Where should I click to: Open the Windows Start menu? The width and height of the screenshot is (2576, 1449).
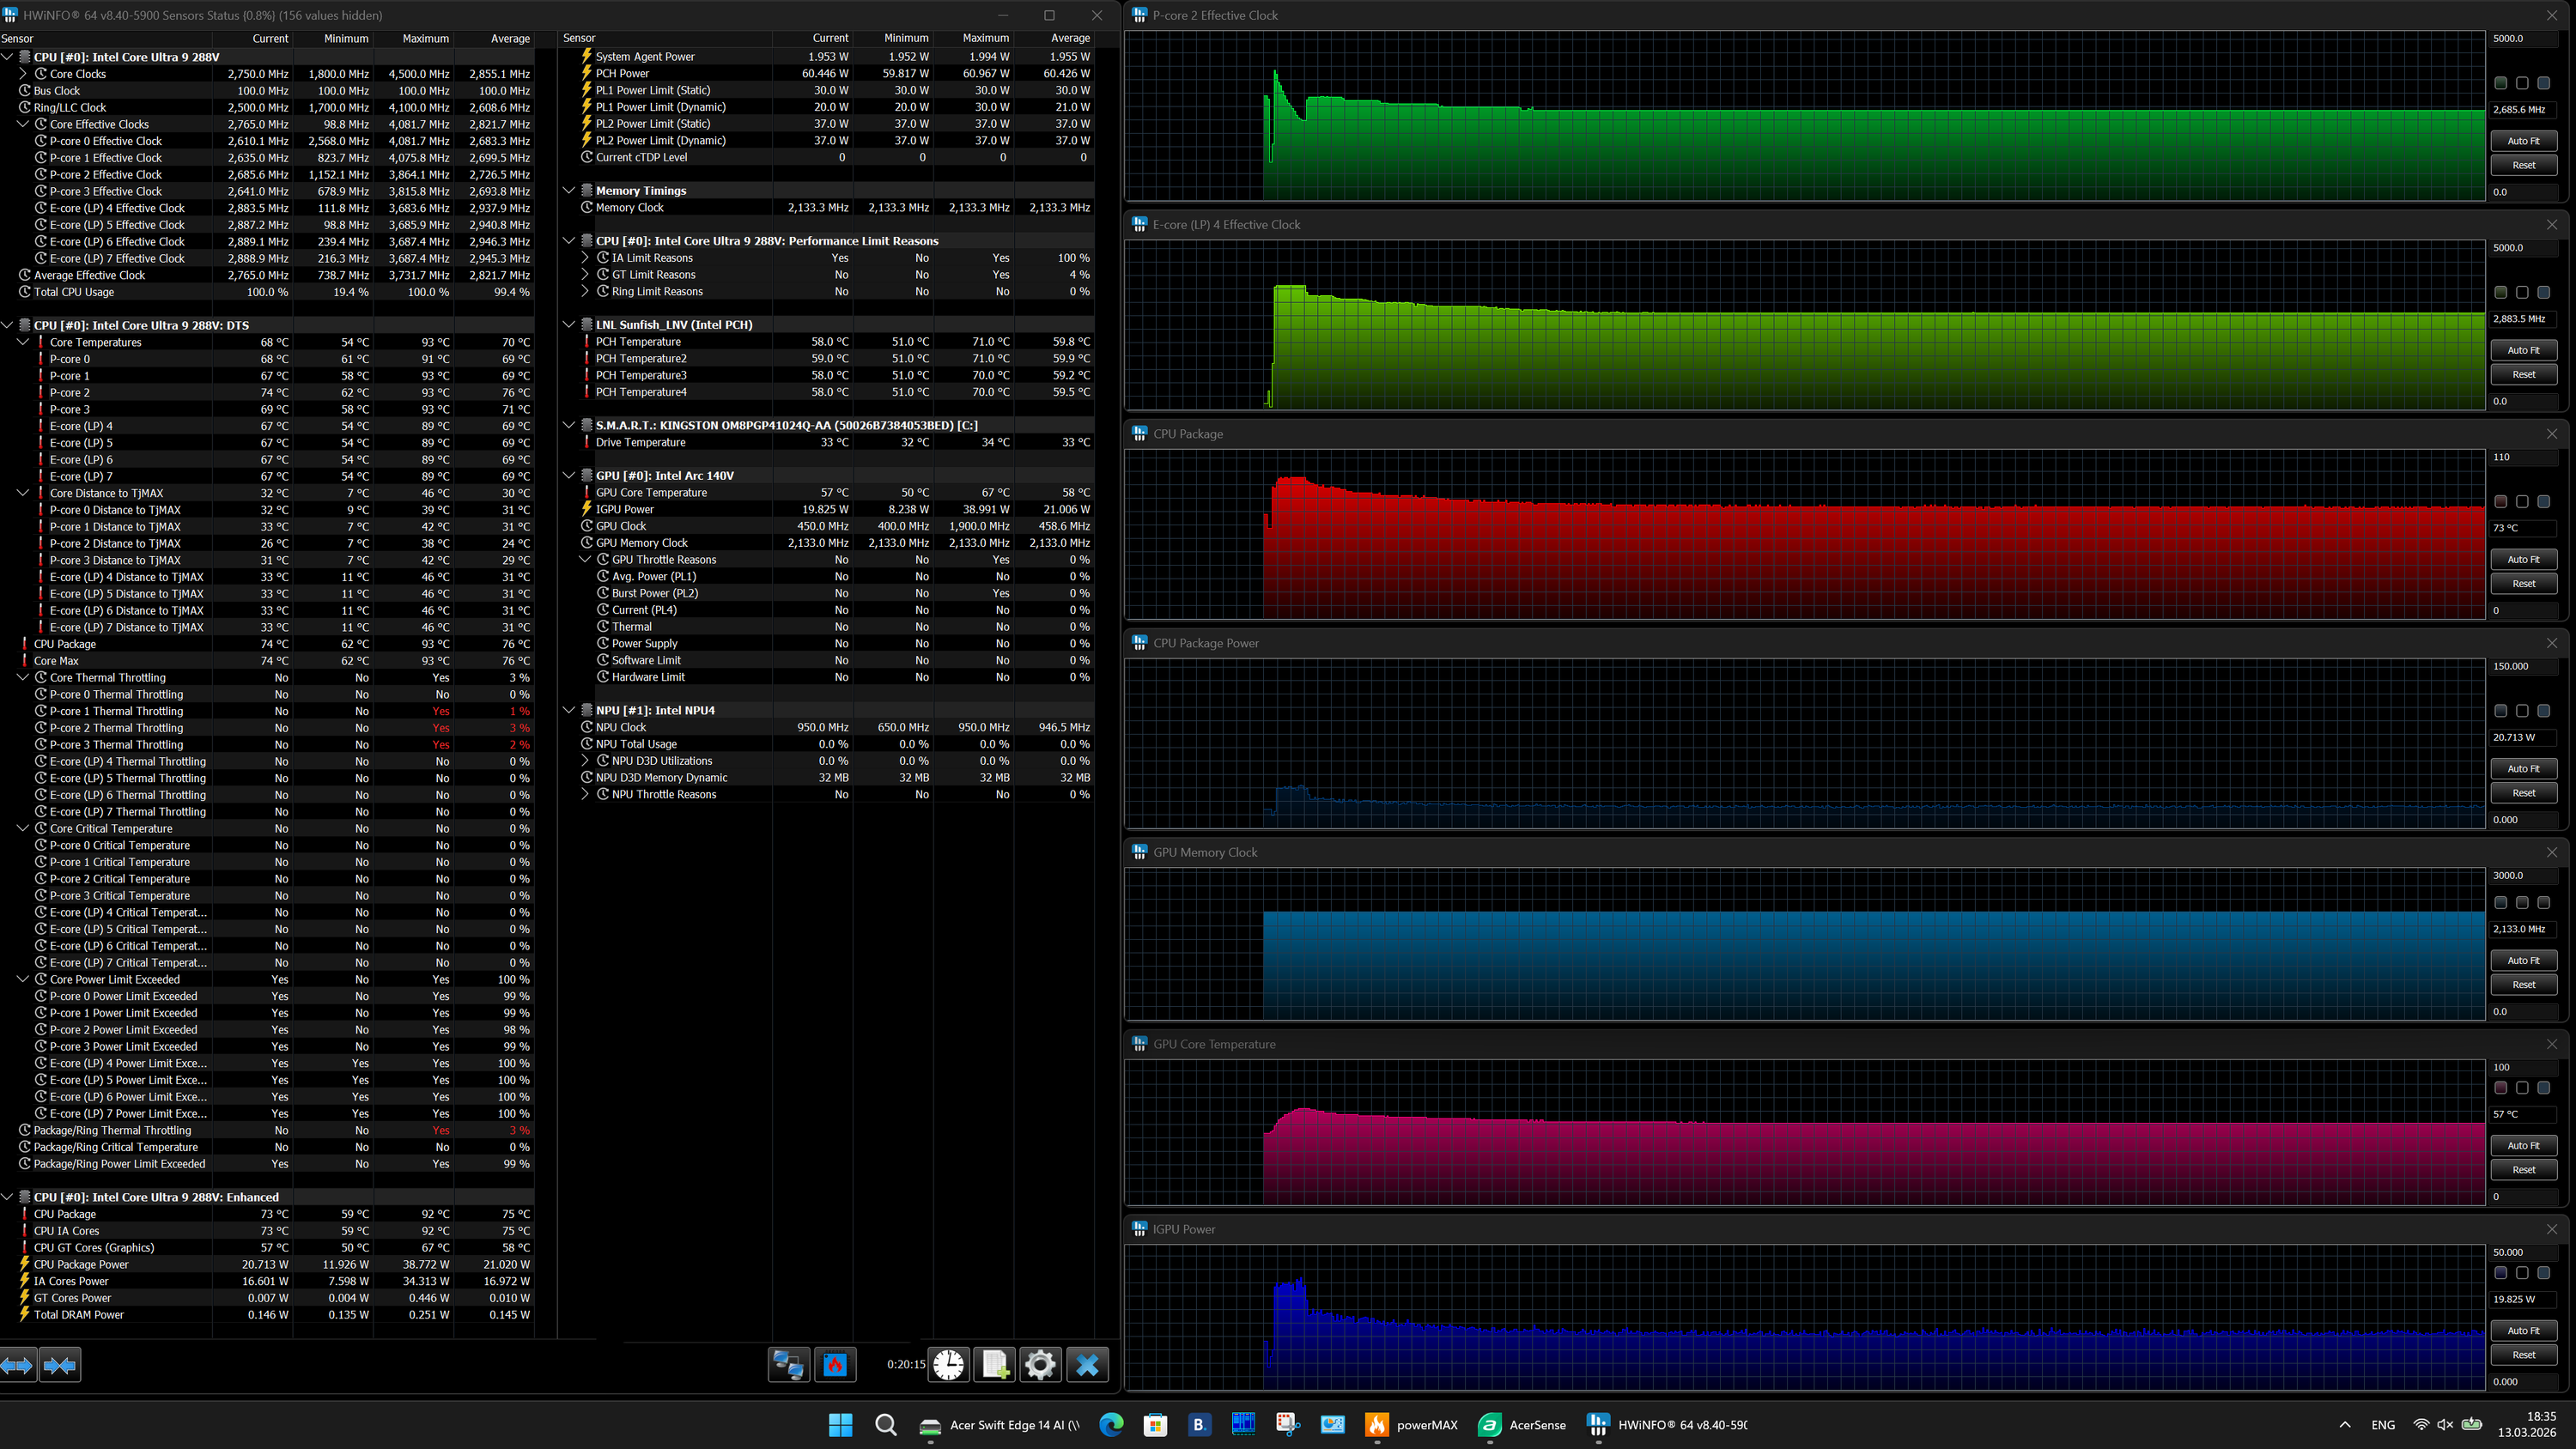pos(841,1425)
